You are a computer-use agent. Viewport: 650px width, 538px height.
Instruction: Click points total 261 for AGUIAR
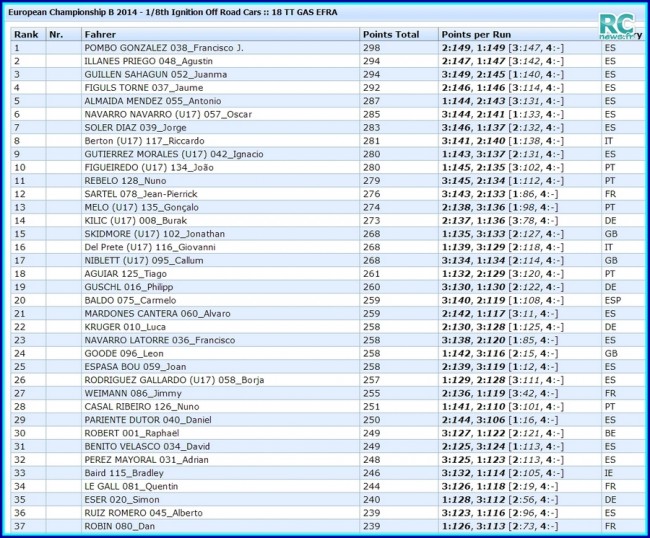coord(371,274)
